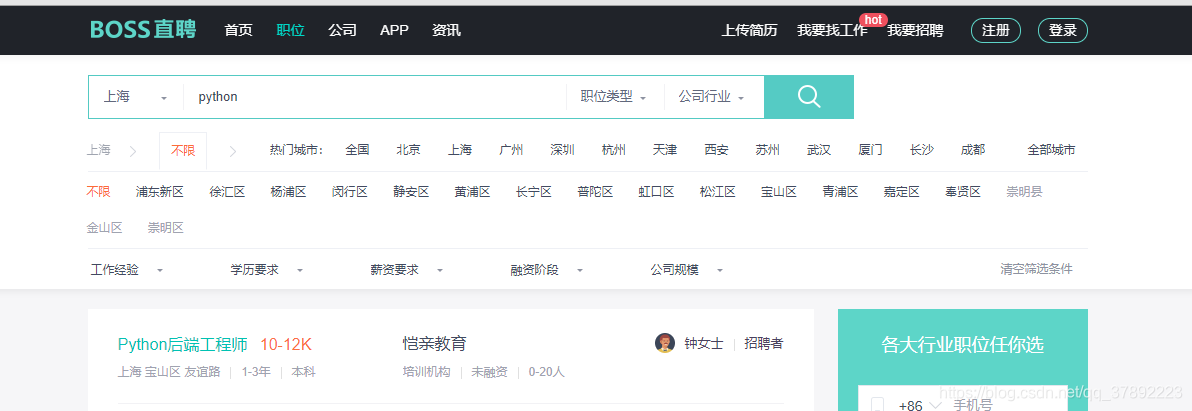The height and width of the screenshot is (411, 1192).
Task: Filter by district 嘉定区
Action: 902,191
